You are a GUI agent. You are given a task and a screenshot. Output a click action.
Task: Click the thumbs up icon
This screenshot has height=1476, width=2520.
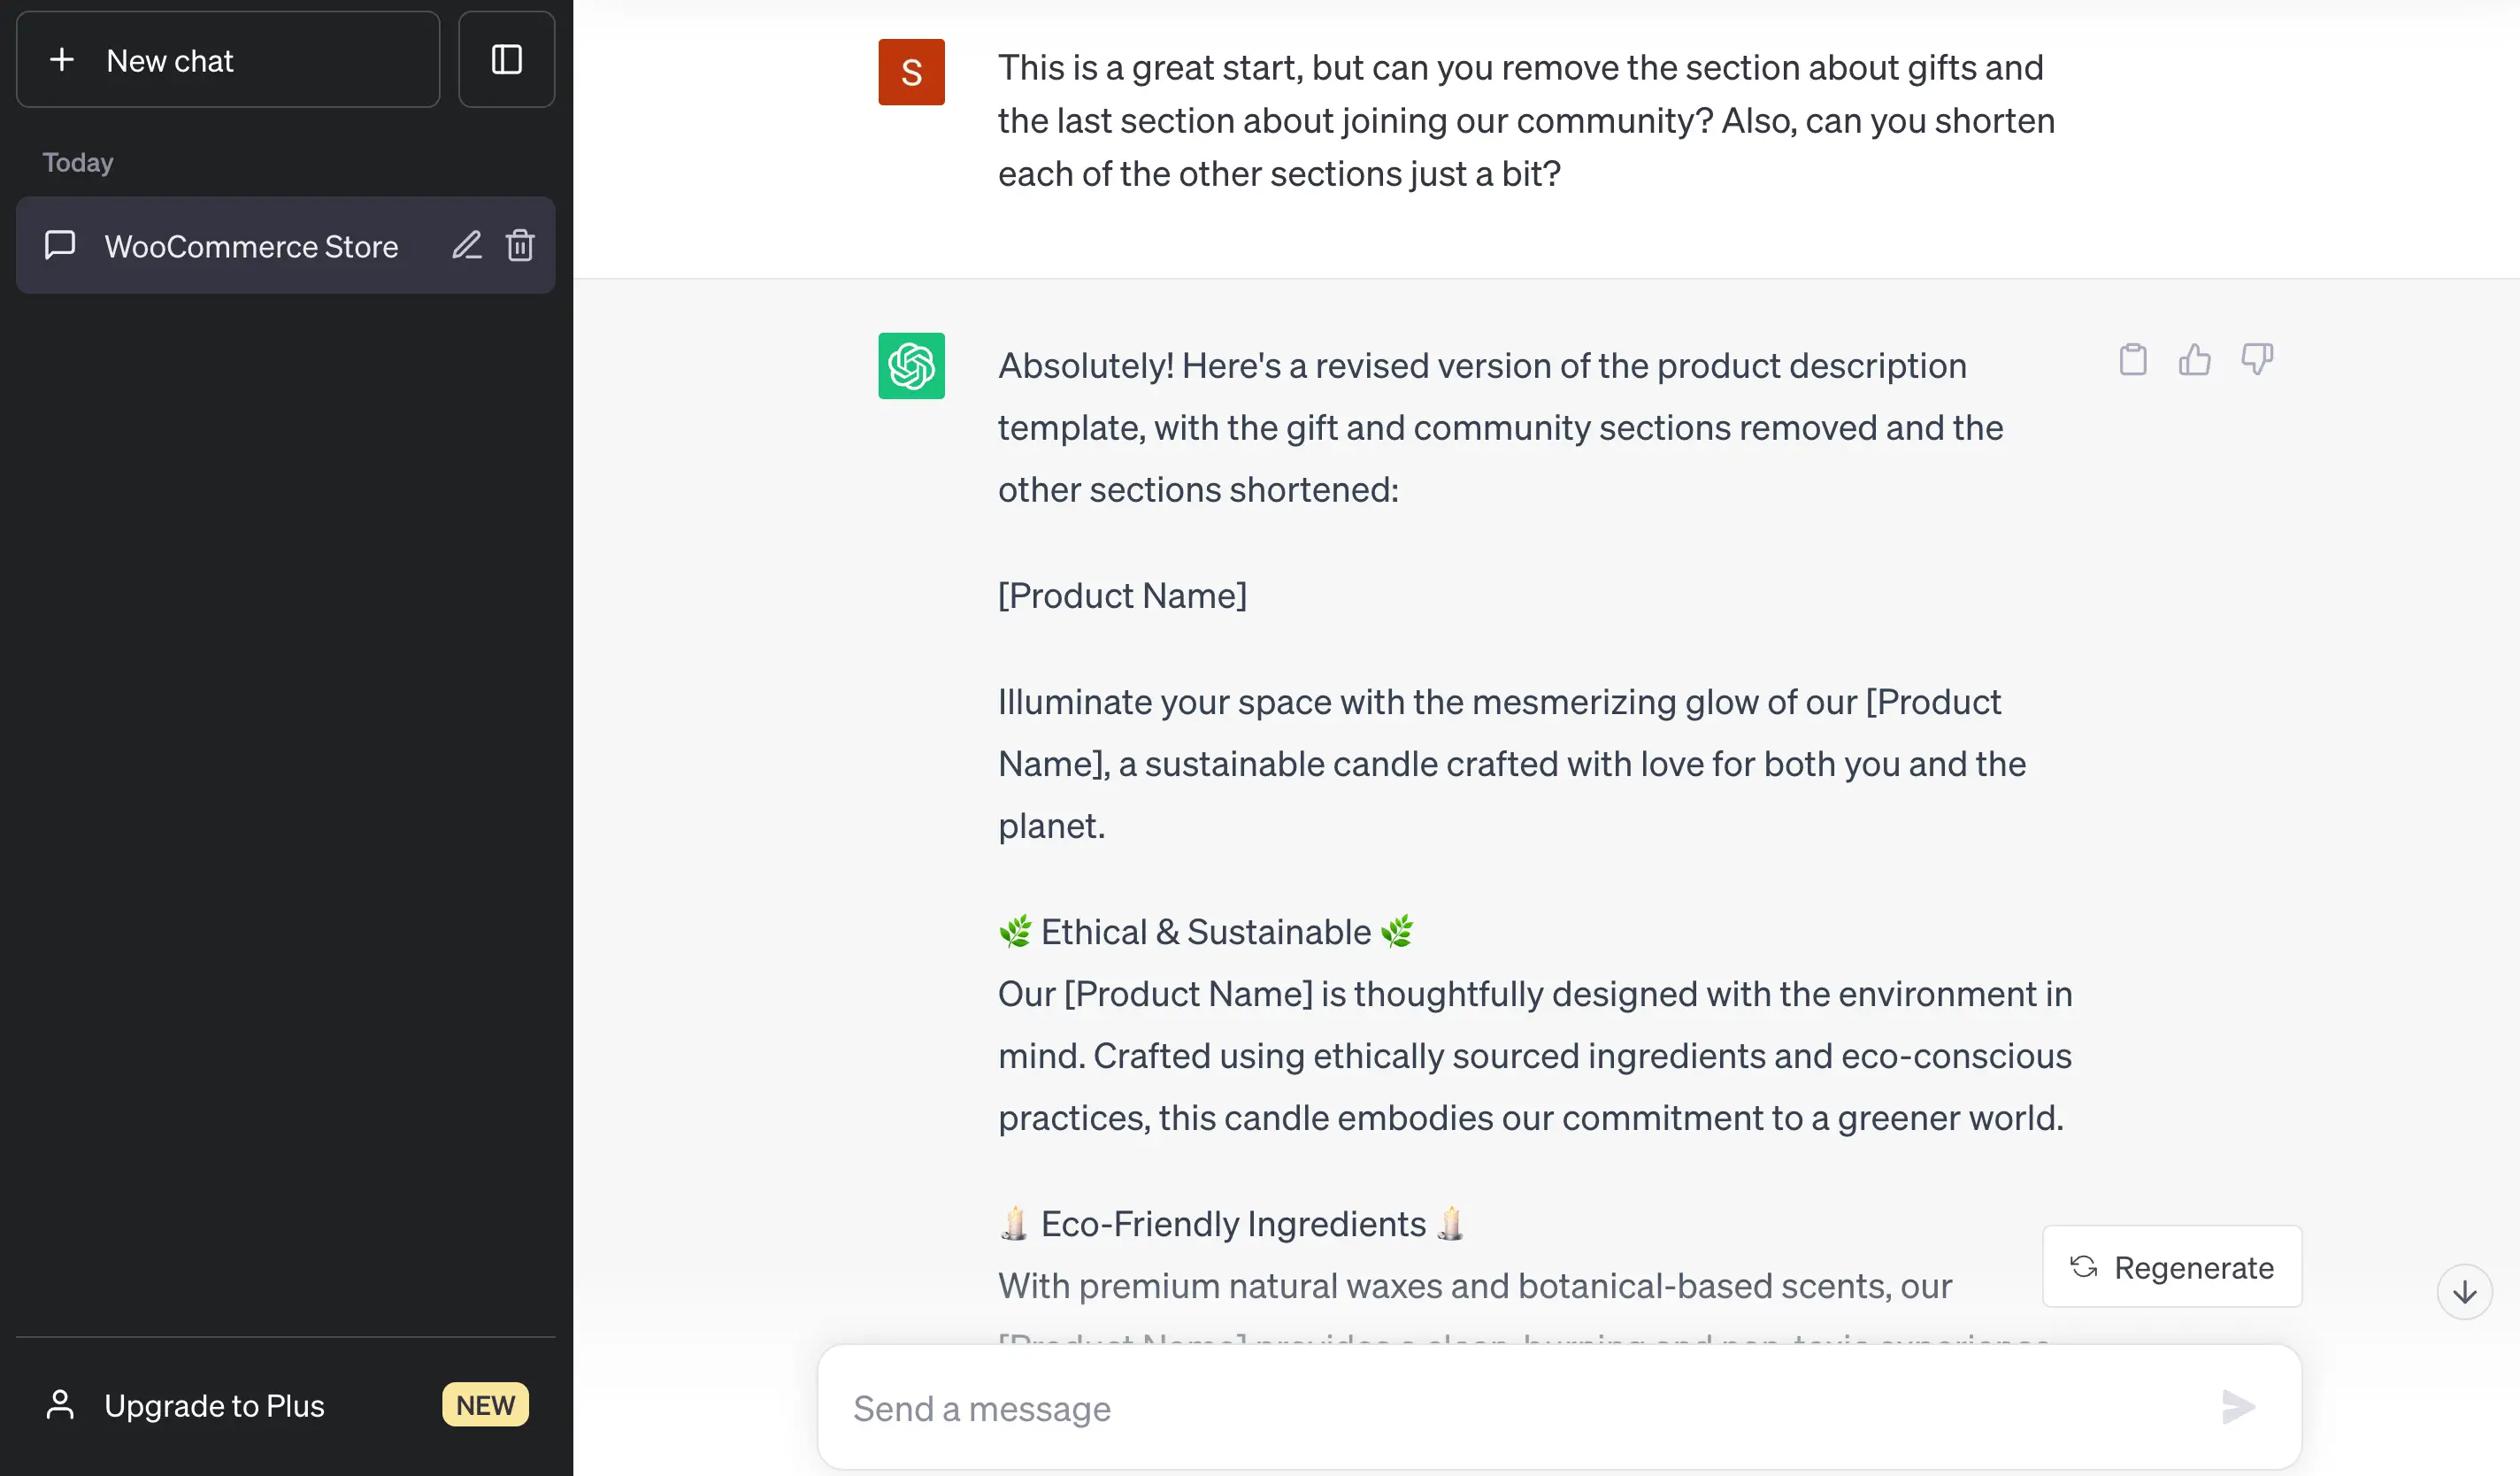2193,360
